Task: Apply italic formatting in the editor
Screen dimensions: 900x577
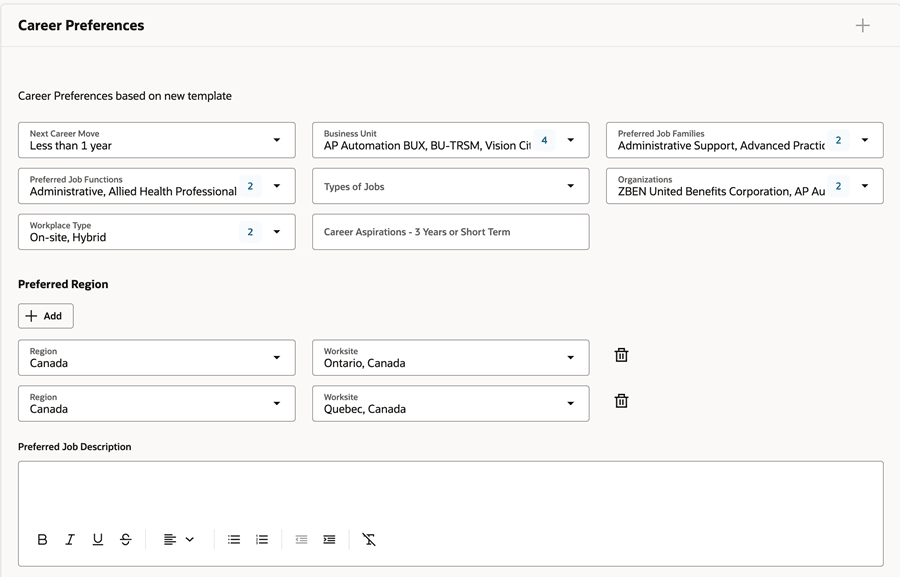Action: [70, 540]
